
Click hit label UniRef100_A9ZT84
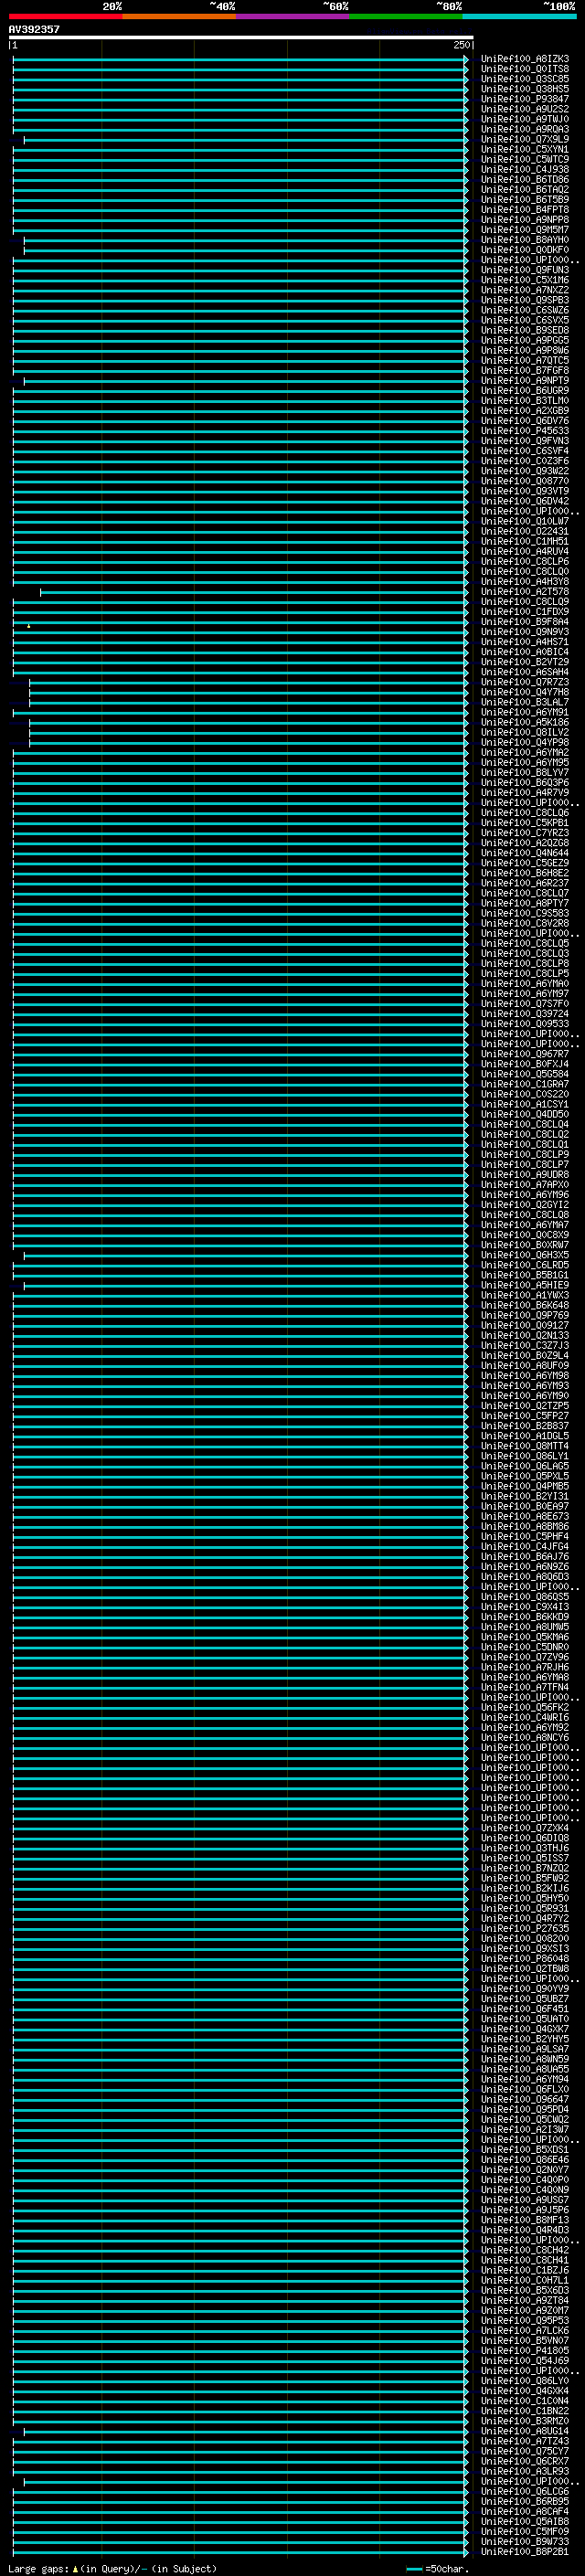[x=525, y=2300]
